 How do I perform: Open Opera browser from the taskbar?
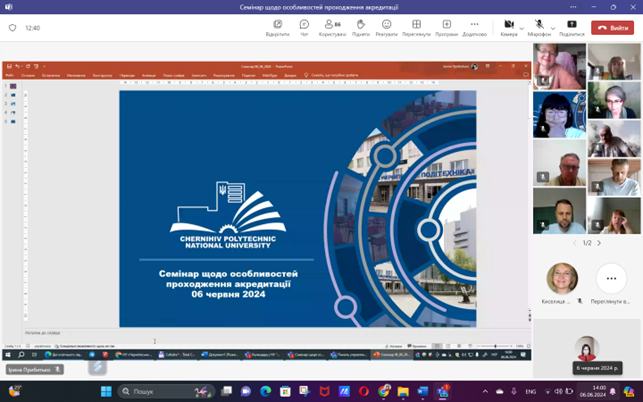coord(364,391)
